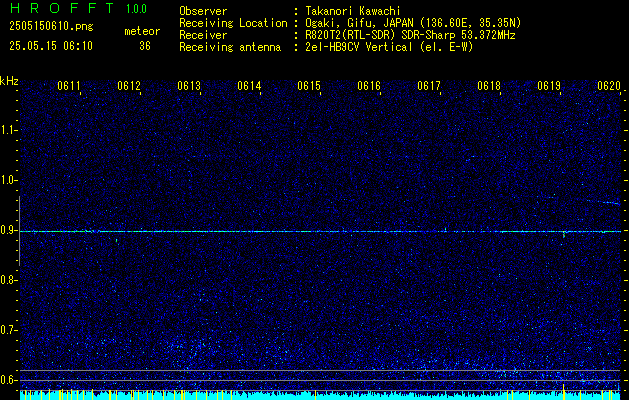Click the meteor count value 36
The image size is (629, 400).
pos(145,46)
